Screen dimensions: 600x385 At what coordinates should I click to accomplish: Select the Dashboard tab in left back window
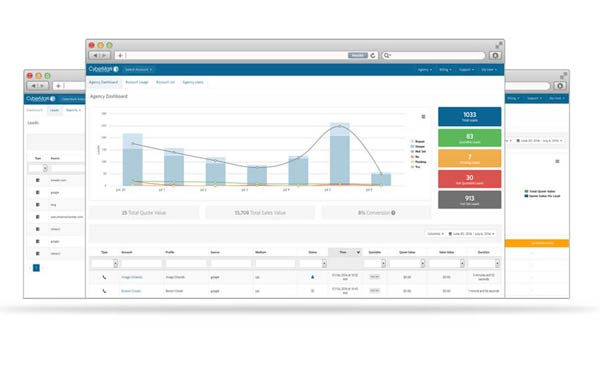point(34,110)
